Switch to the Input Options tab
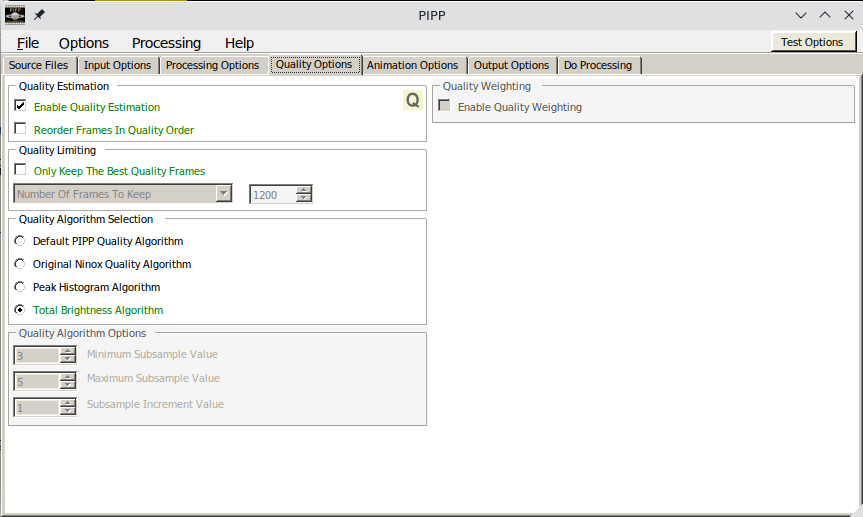863x517 pixels. click(117, 65)
